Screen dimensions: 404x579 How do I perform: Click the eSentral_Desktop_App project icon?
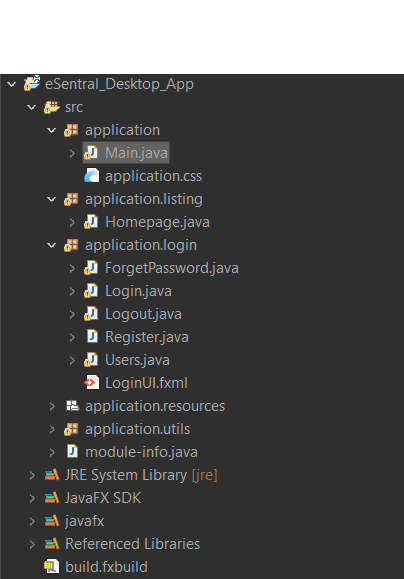32,83
